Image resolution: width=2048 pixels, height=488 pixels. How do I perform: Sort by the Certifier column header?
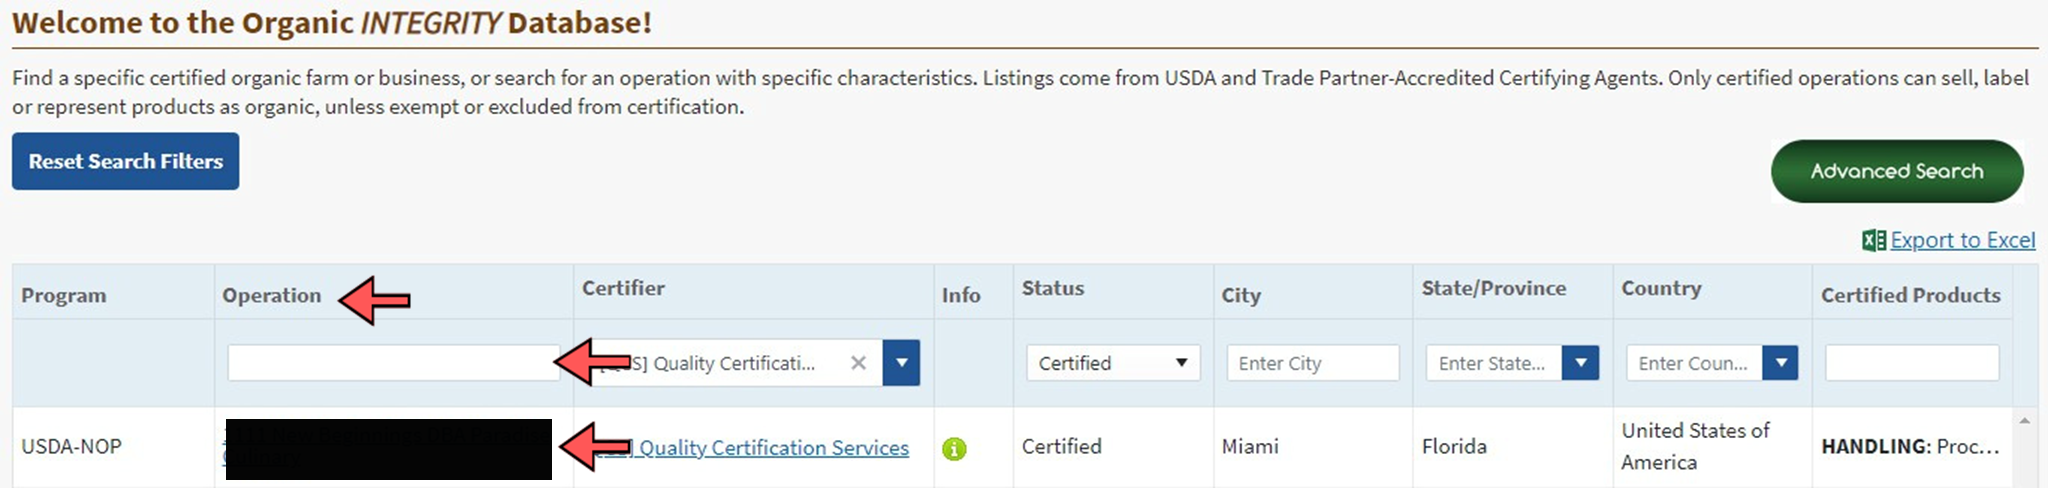pyautogui.click(x=623, y=288)
